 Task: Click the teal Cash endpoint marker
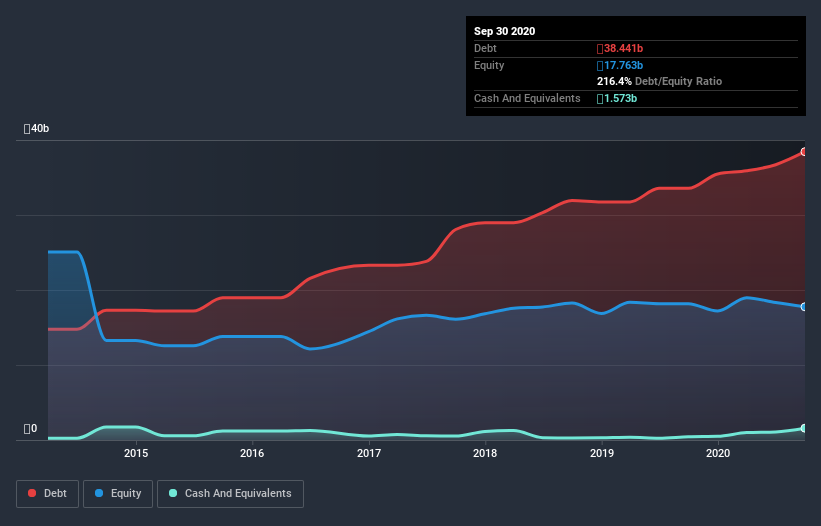click(x=804, y=428)
